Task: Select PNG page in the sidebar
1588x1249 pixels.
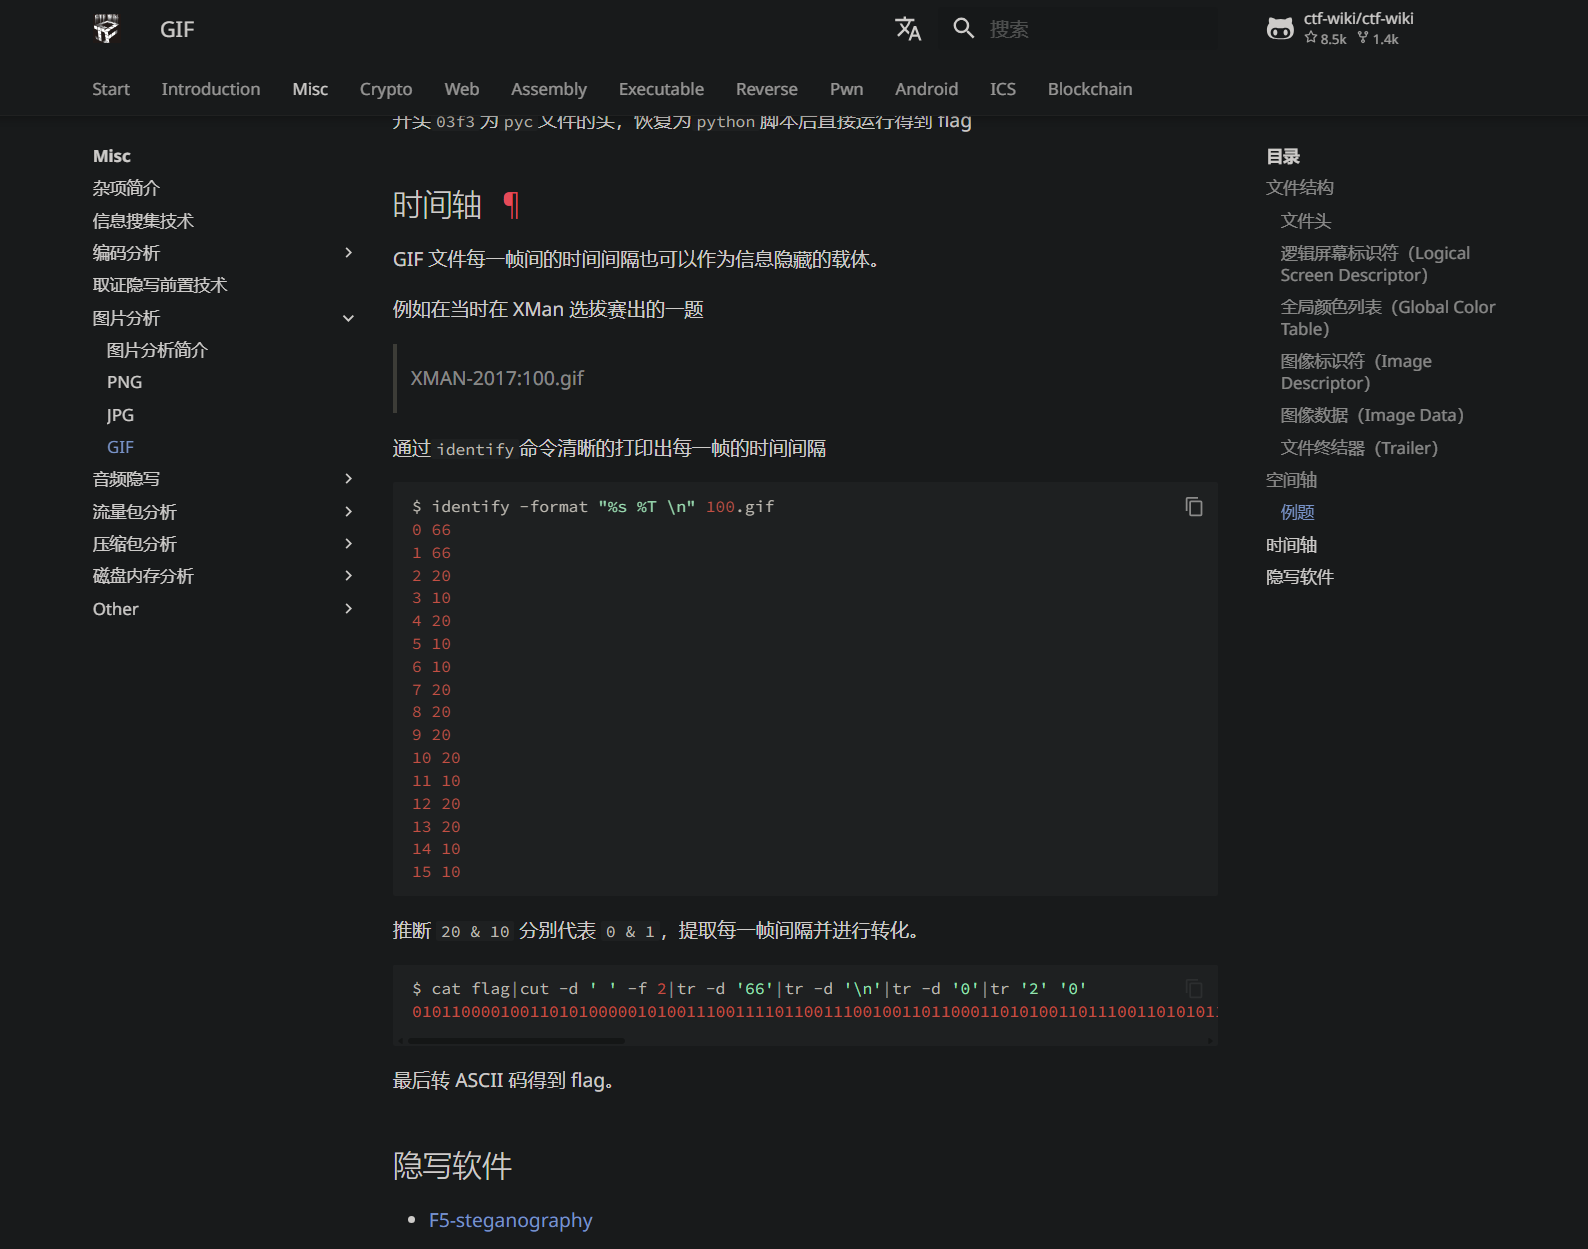Action: coord(124,382)
